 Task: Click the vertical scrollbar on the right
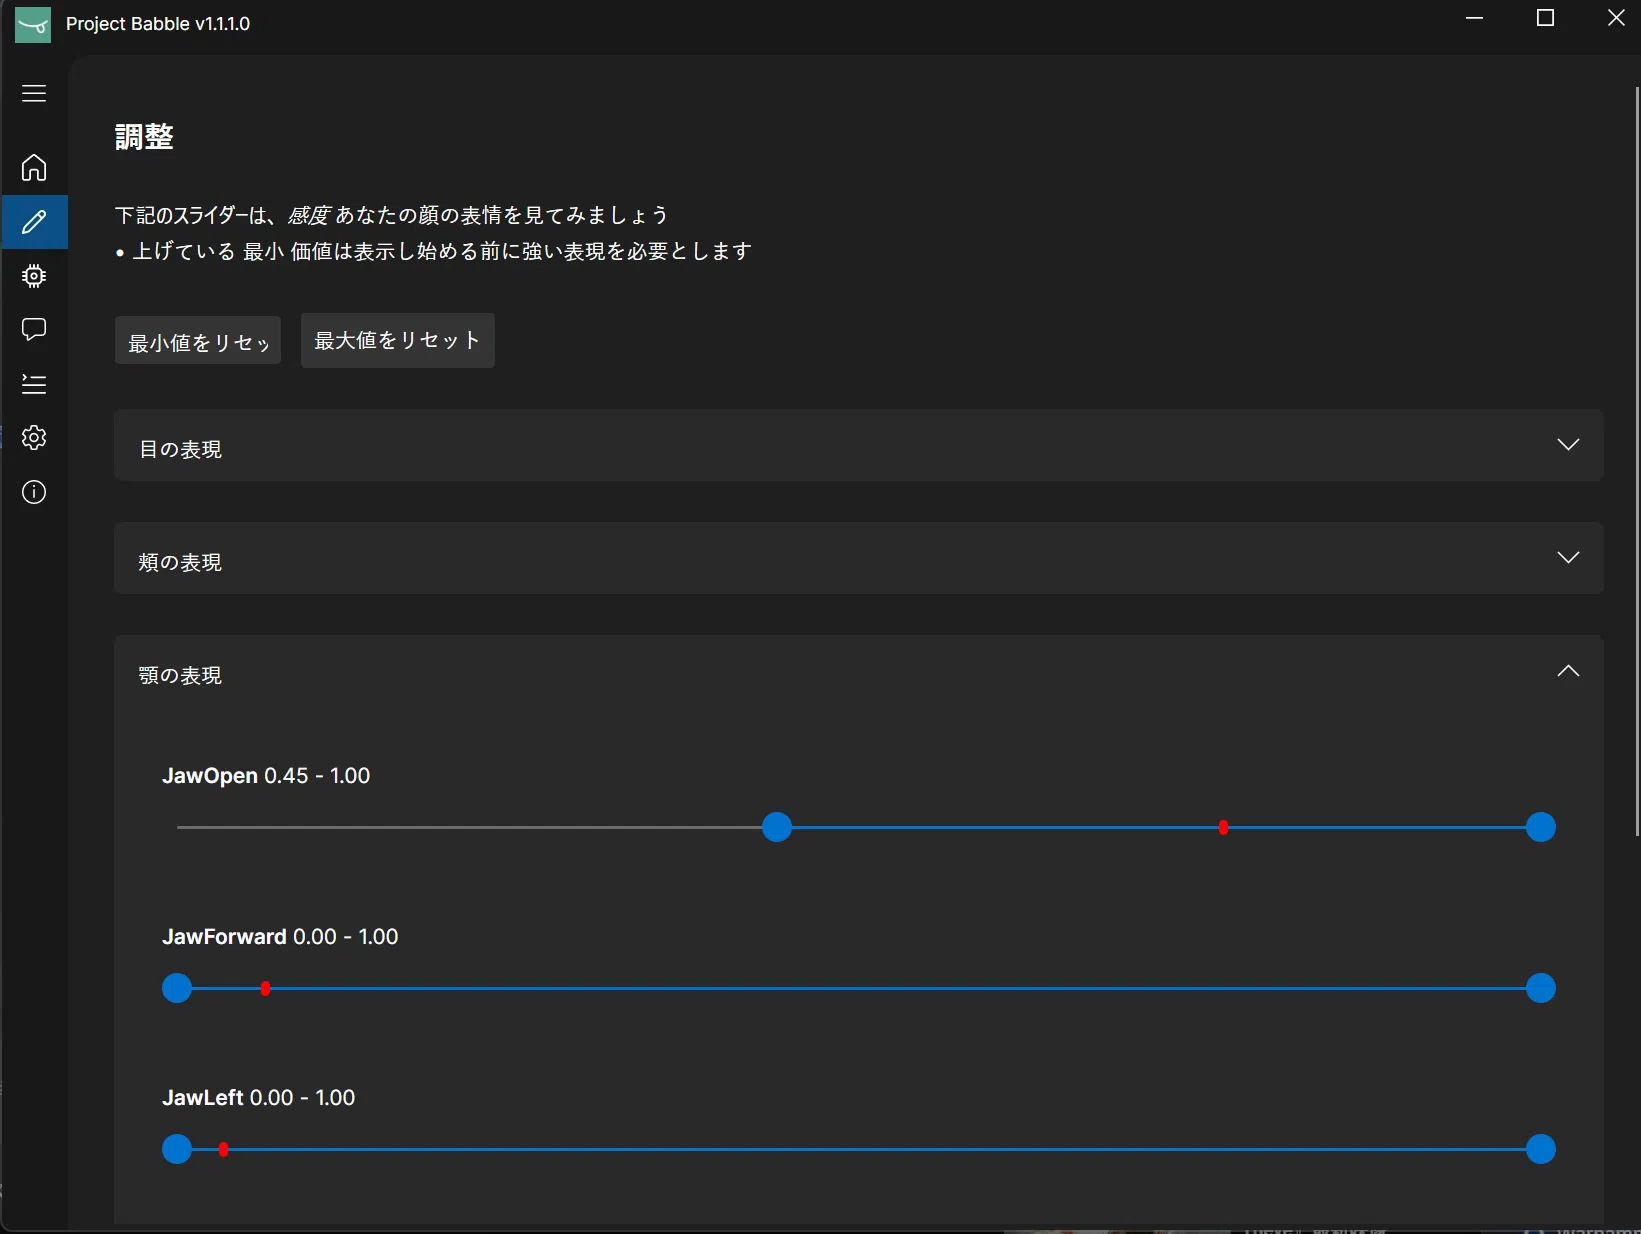1637,460
